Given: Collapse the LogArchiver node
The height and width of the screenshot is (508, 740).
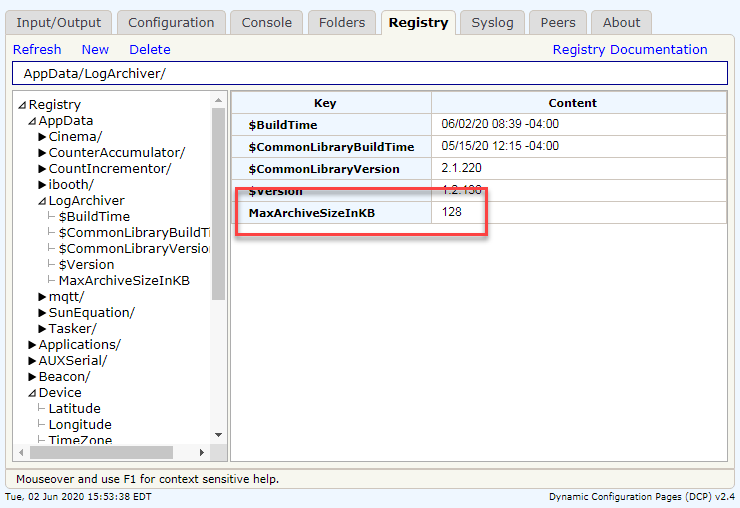Looking at the screenshot, I should [x=42, y=201].
